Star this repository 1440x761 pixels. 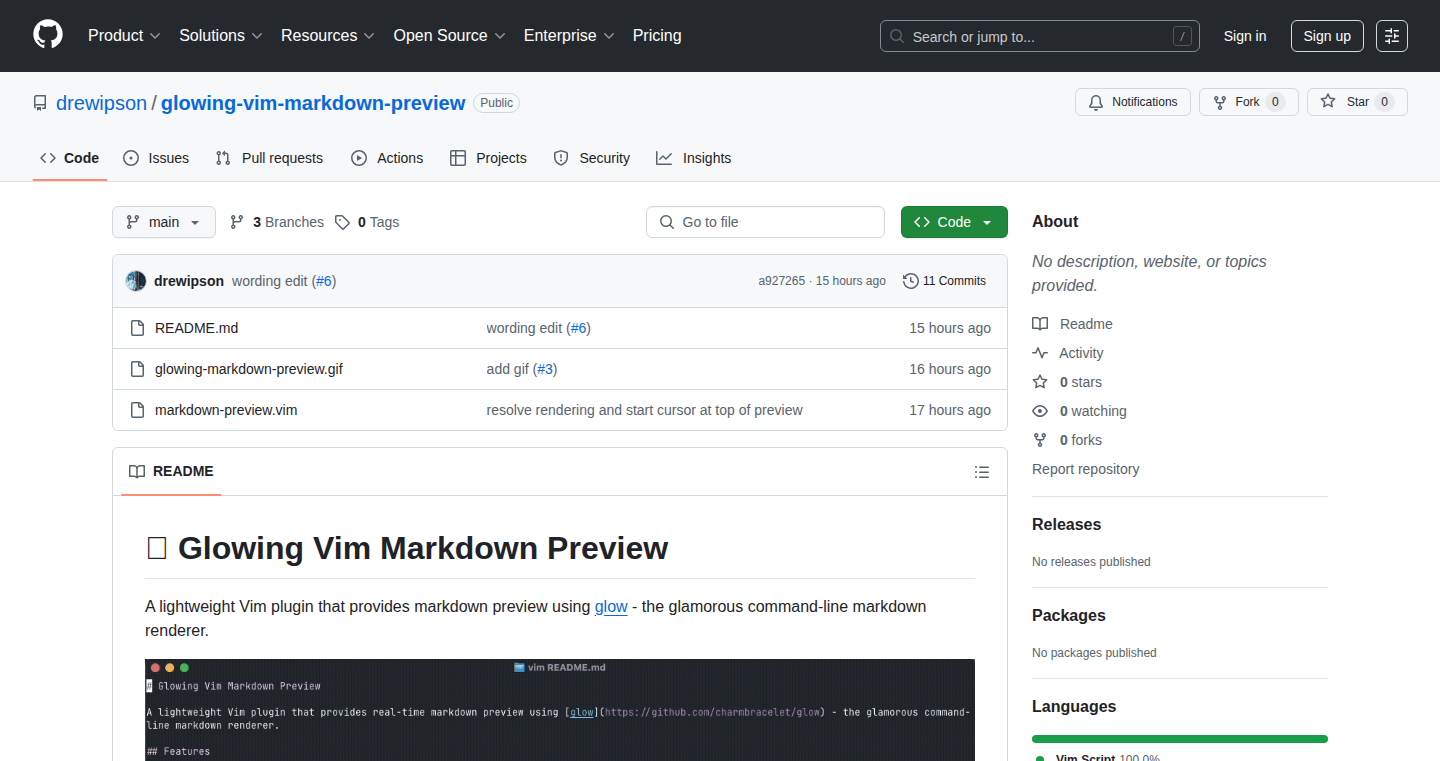1357,102
